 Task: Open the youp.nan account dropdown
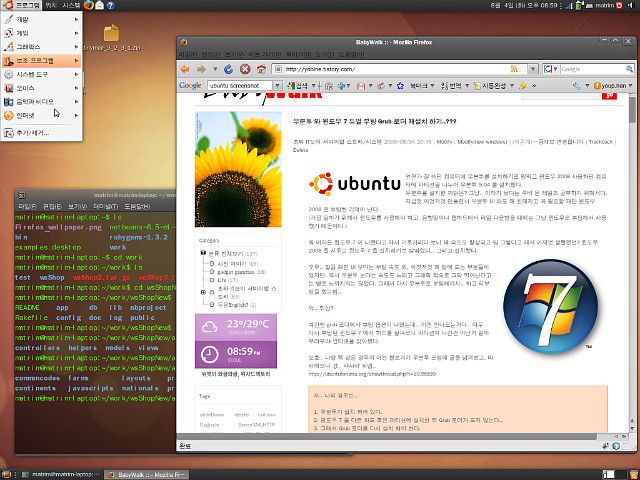point(631,86)
